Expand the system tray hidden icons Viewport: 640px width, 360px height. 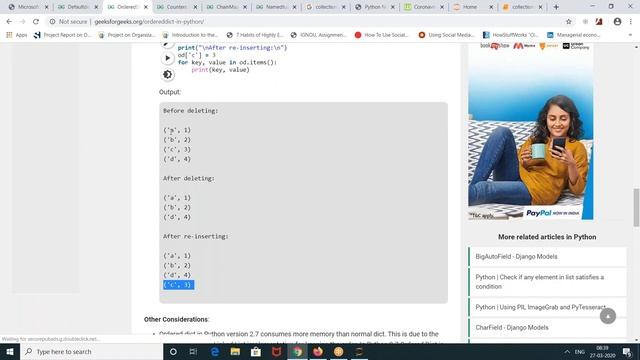(567, 351)
